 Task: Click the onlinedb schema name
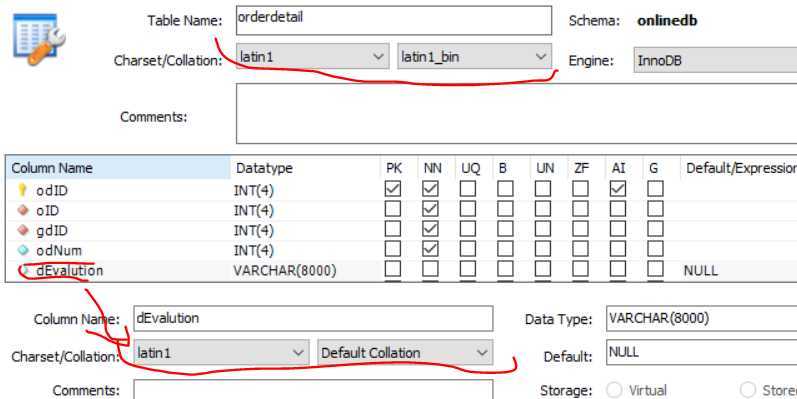[x=667, y=21]
